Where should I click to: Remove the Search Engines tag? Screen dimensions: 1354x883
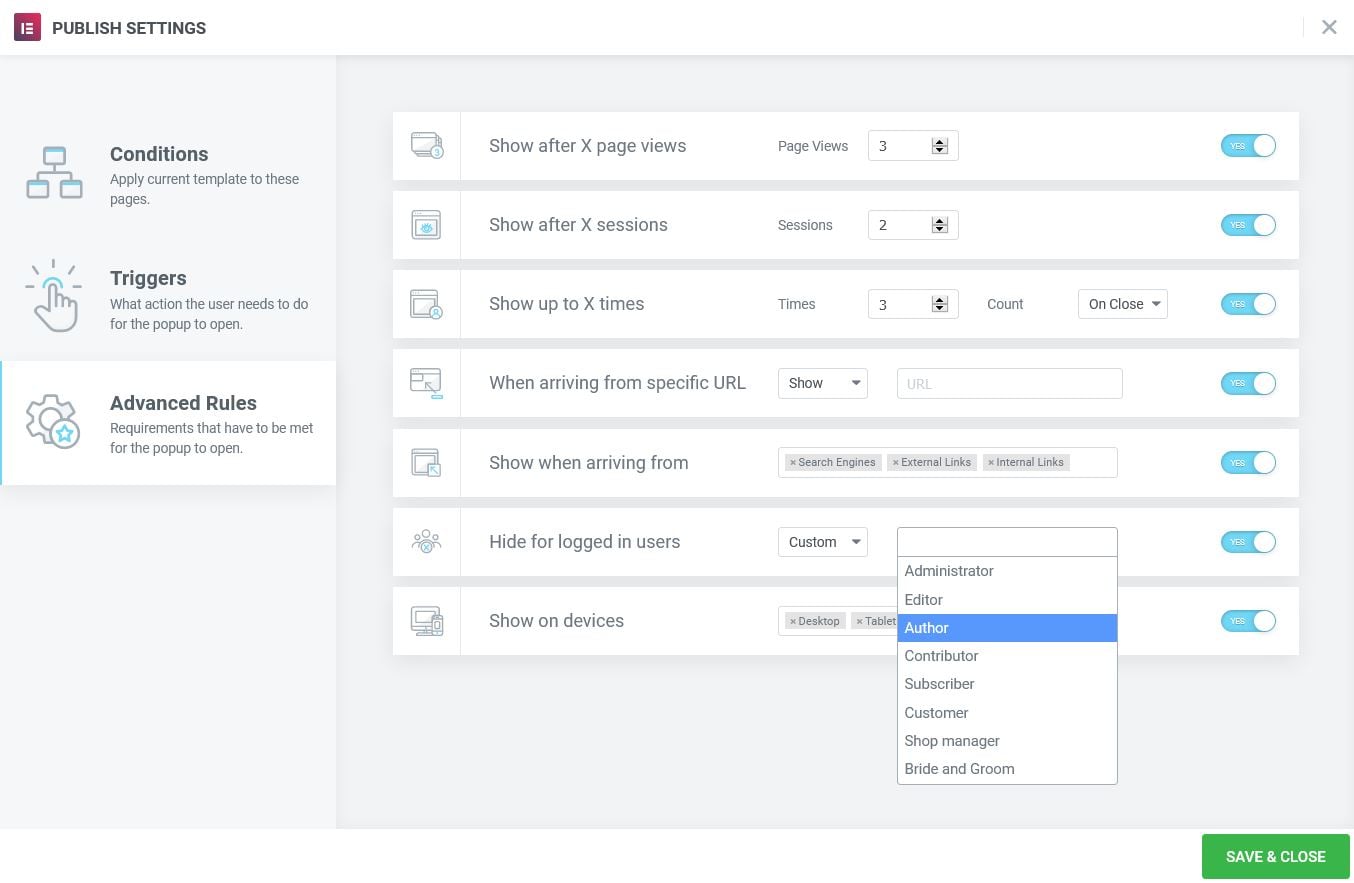793,463
